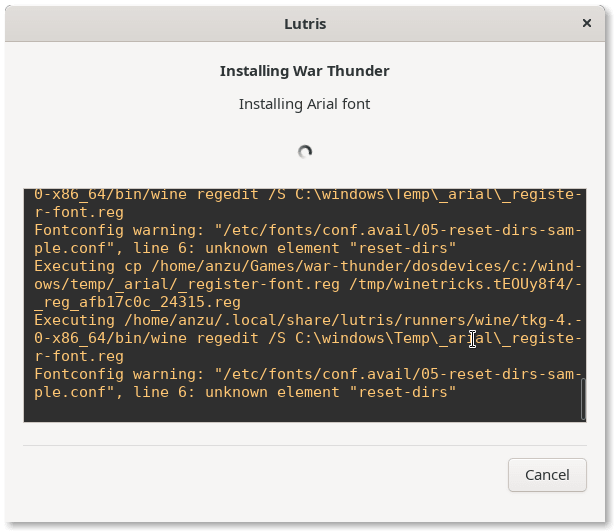This screenshot has height=531, width=614.
Task: Click the loading spinner icon
Action: click(x=305, y=152)
